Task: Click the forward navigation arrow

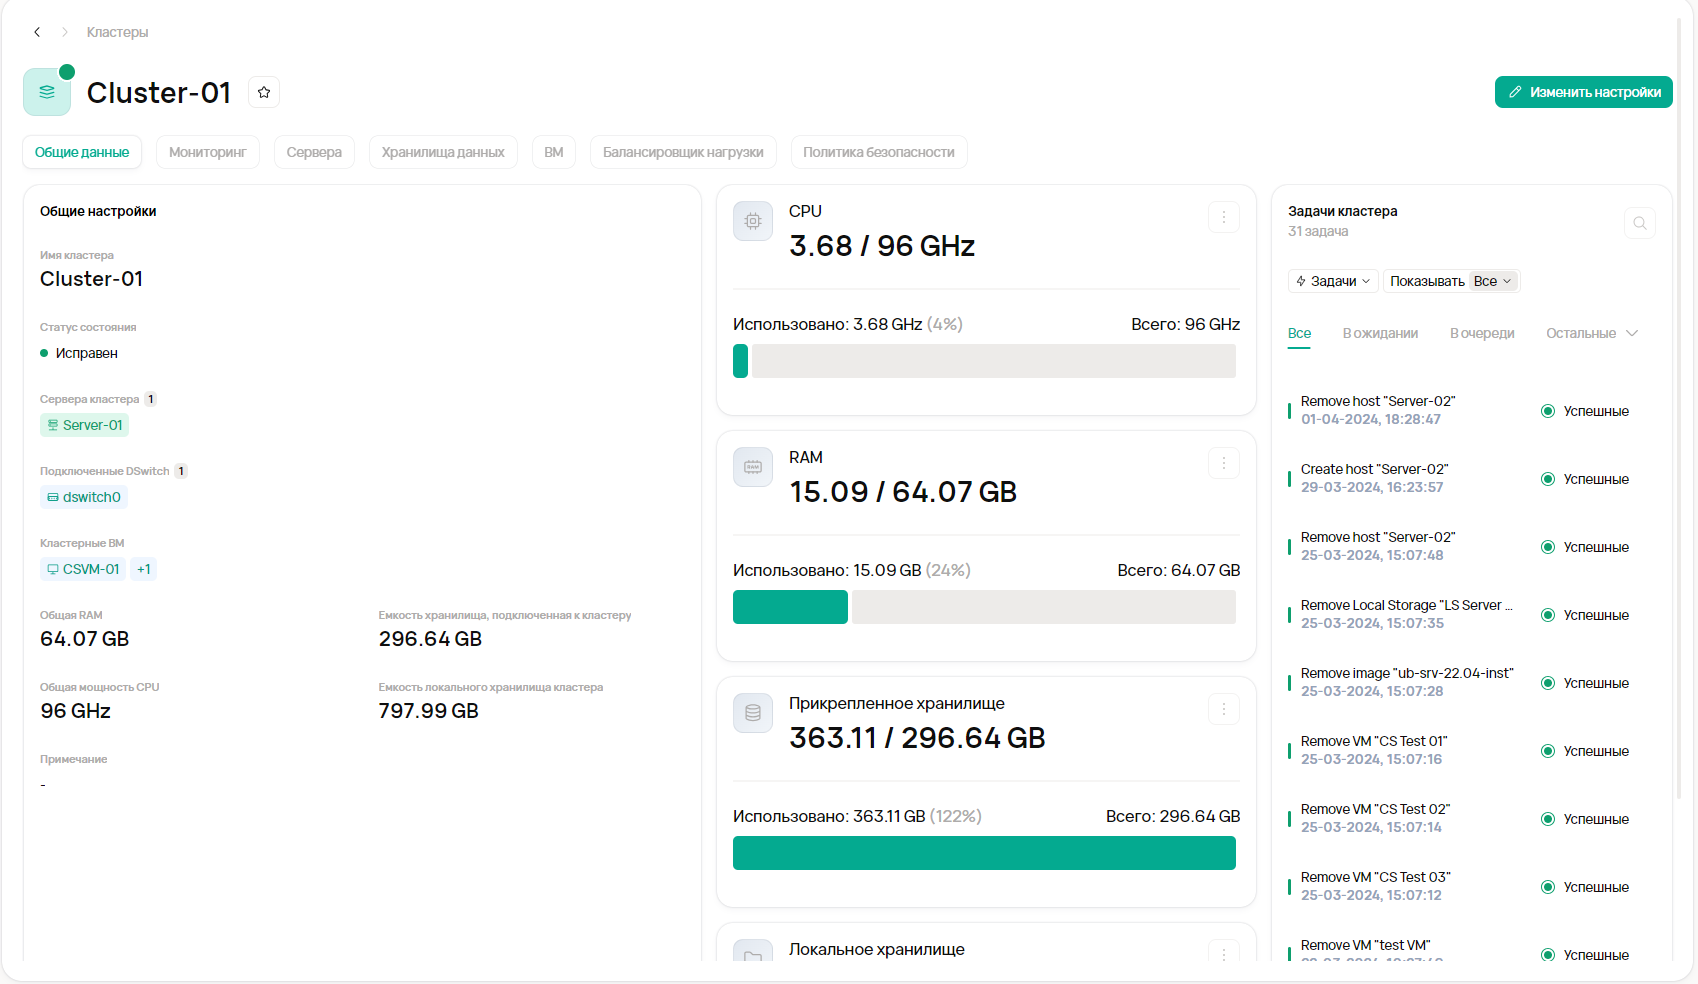Action: [x=65, y=32]
